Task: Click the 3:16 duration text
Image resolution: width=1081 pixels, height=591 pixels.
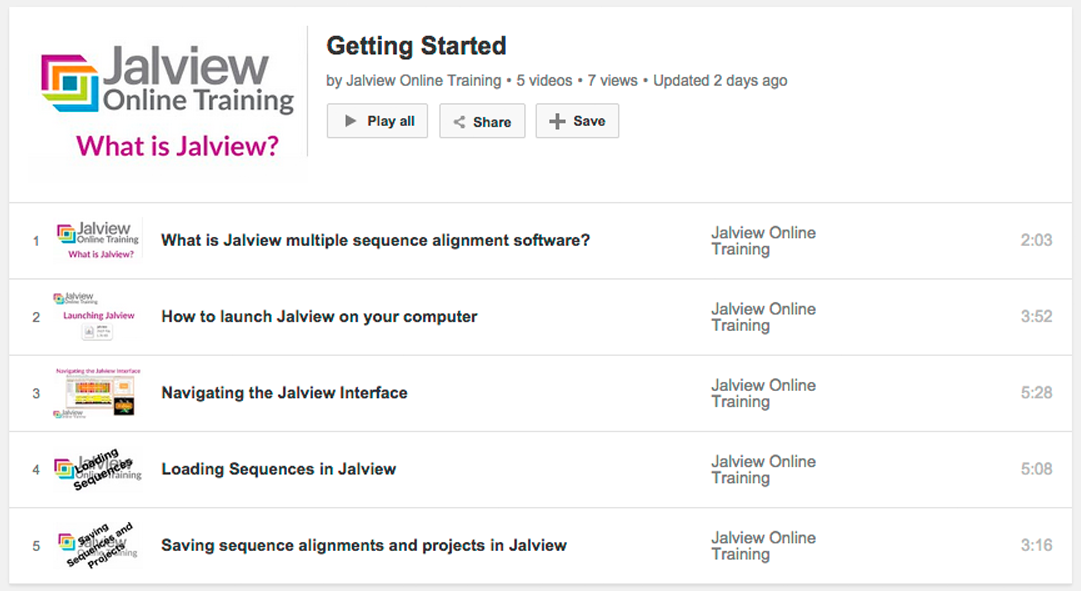Action: [x=1036, y=545]
